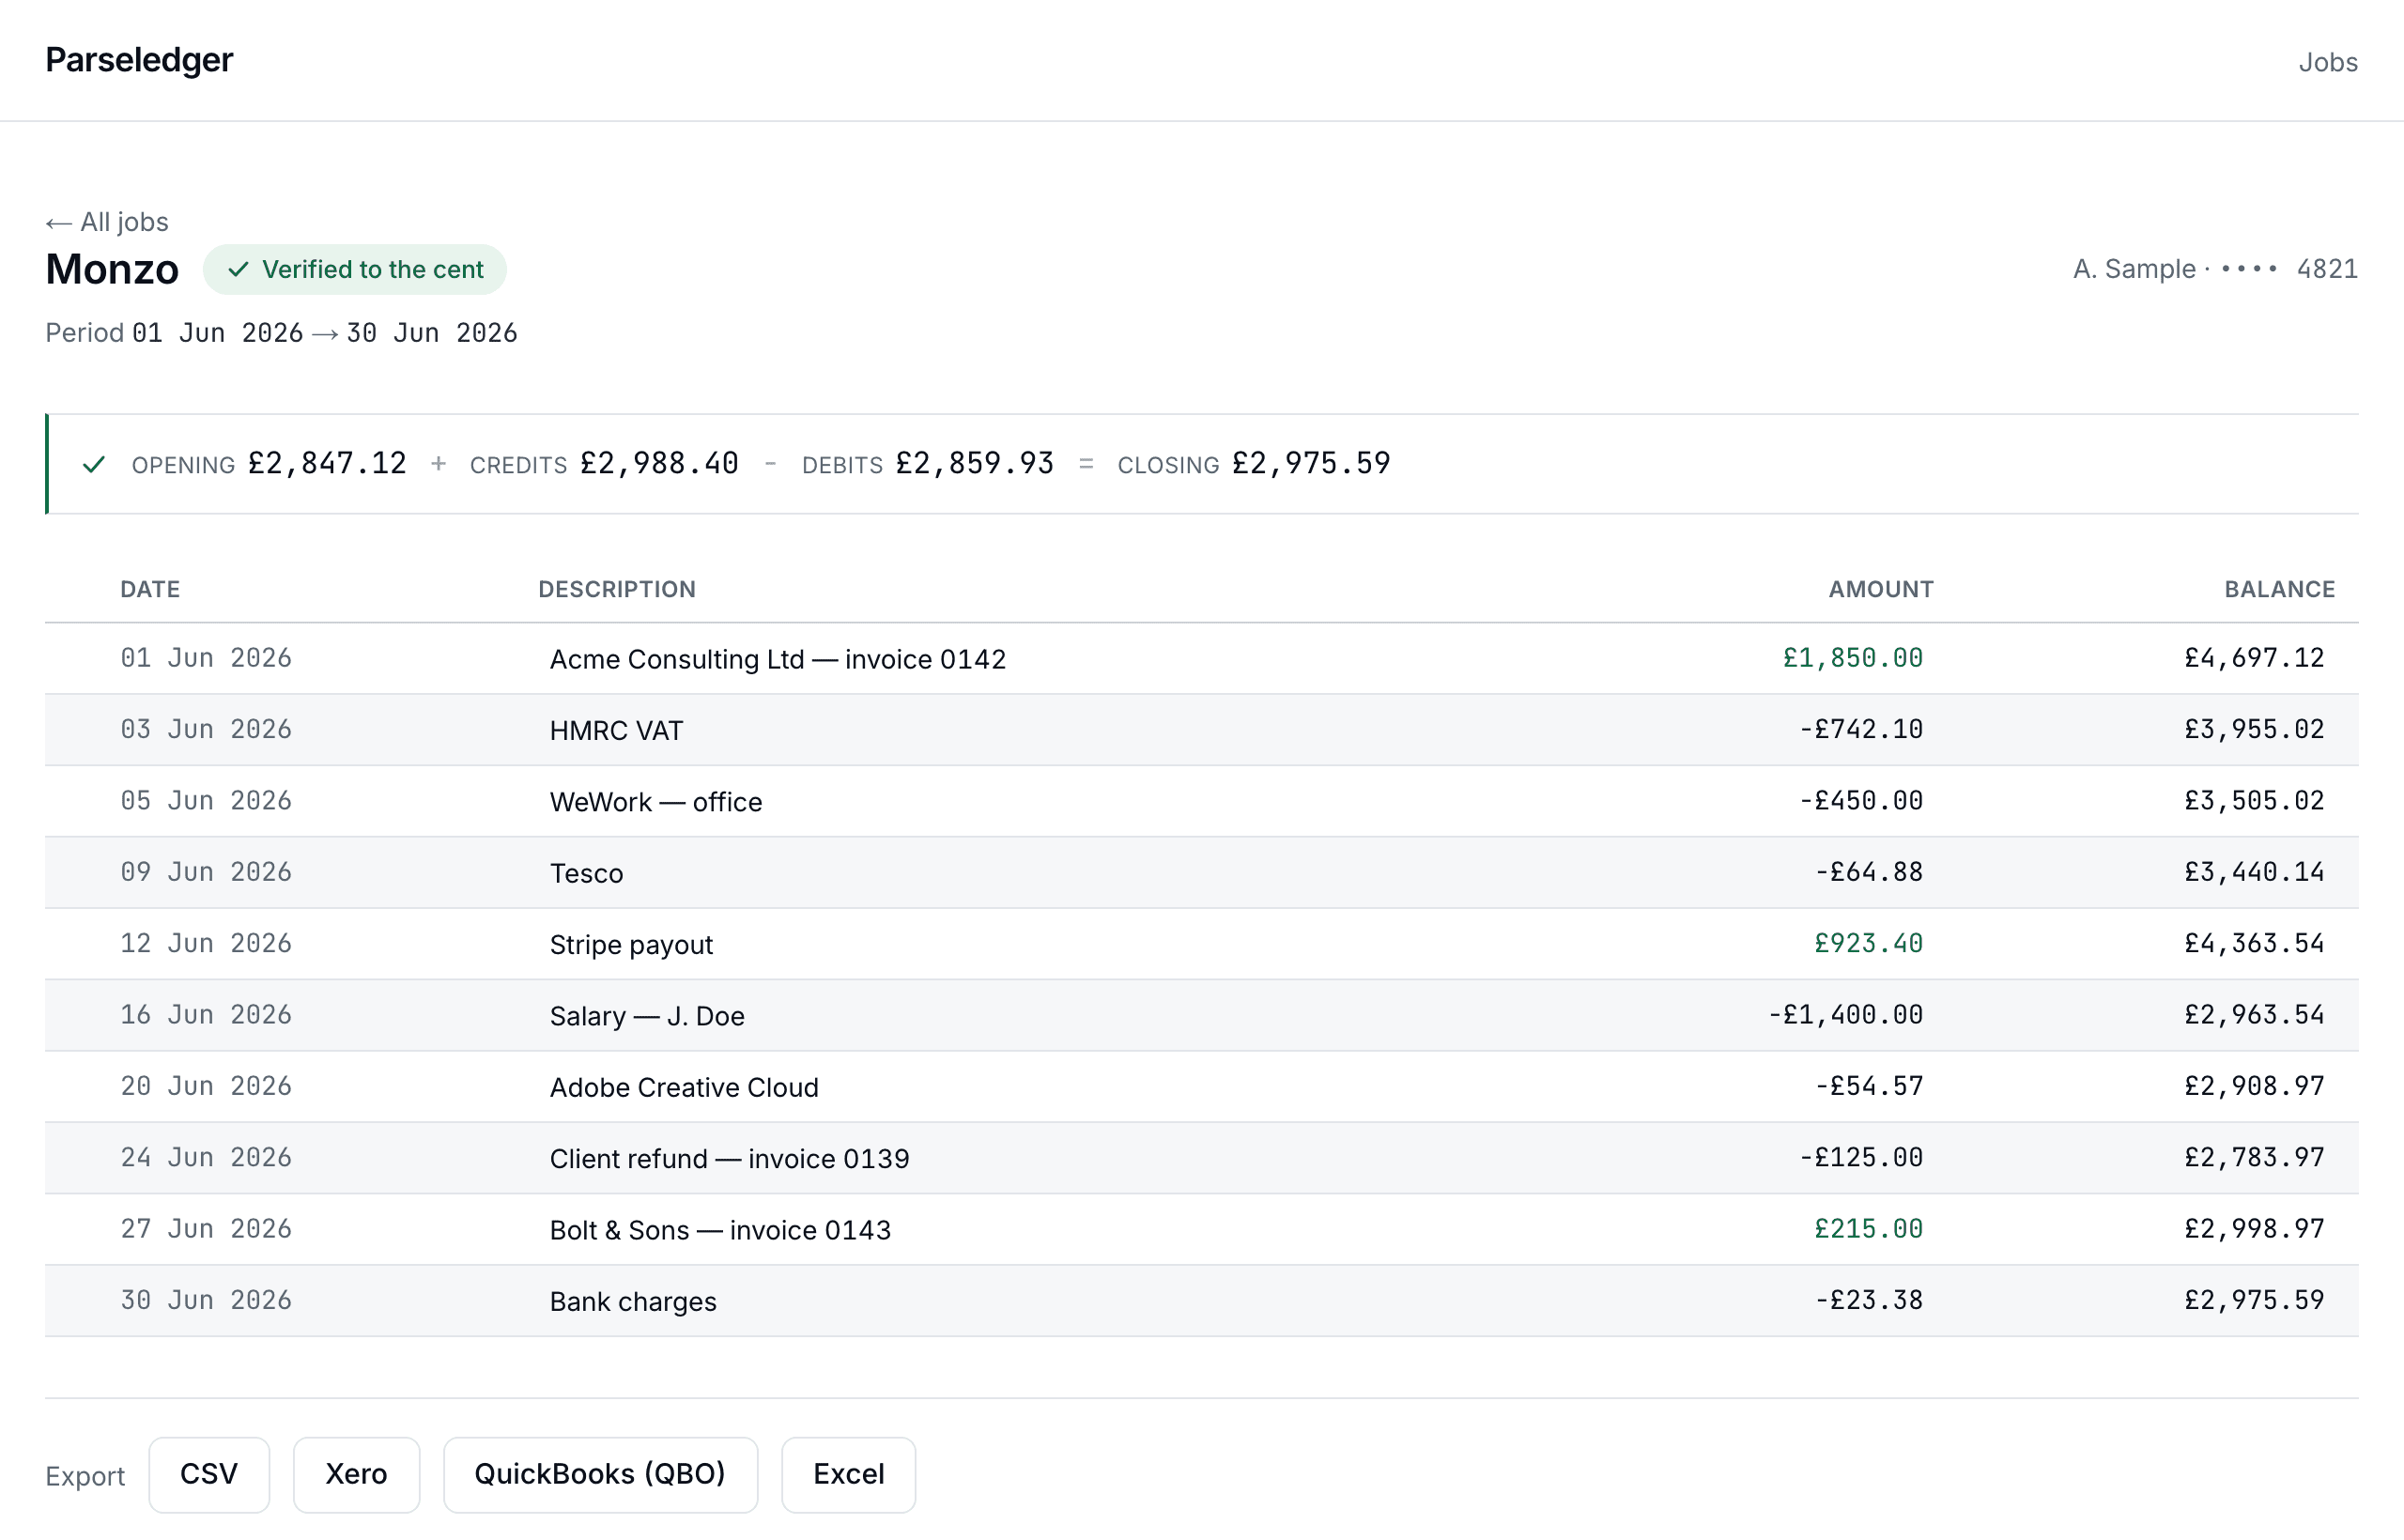Select the Salary — J. Doe transaction
Screen dimensions: 2404x1540
click(1202, 1015)
